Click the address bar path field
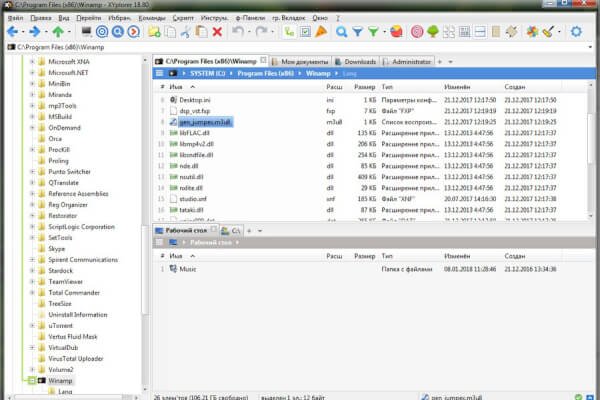The height and width of the screenshot is (400, 600). pos(298,47)
